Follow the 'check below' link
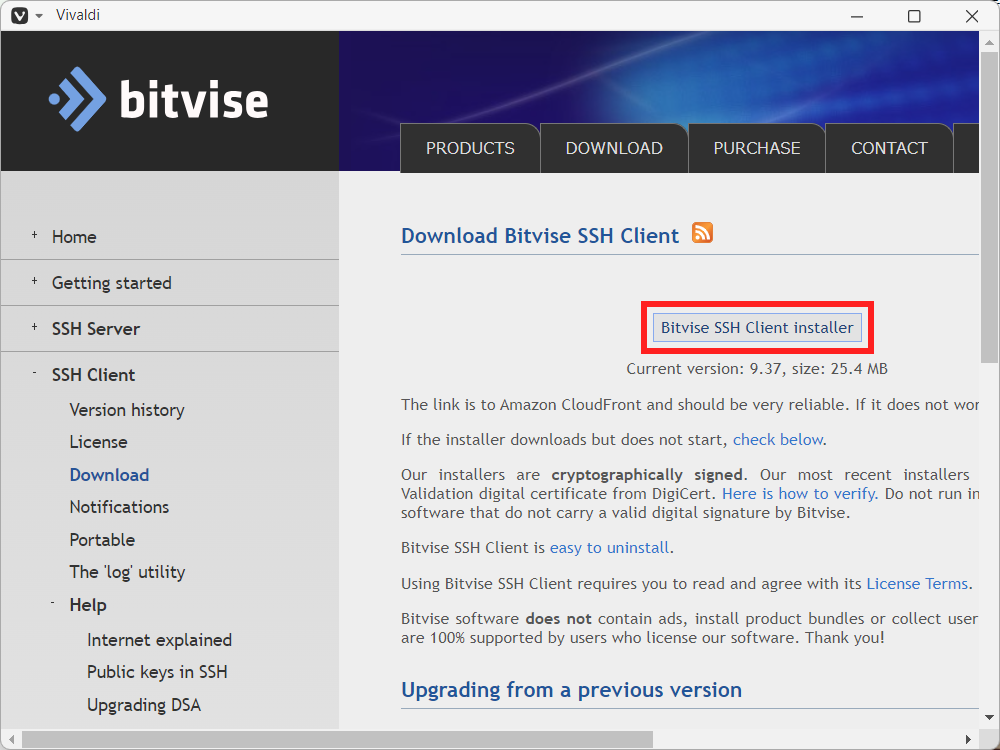1000x750 pixels. [777, 439]
